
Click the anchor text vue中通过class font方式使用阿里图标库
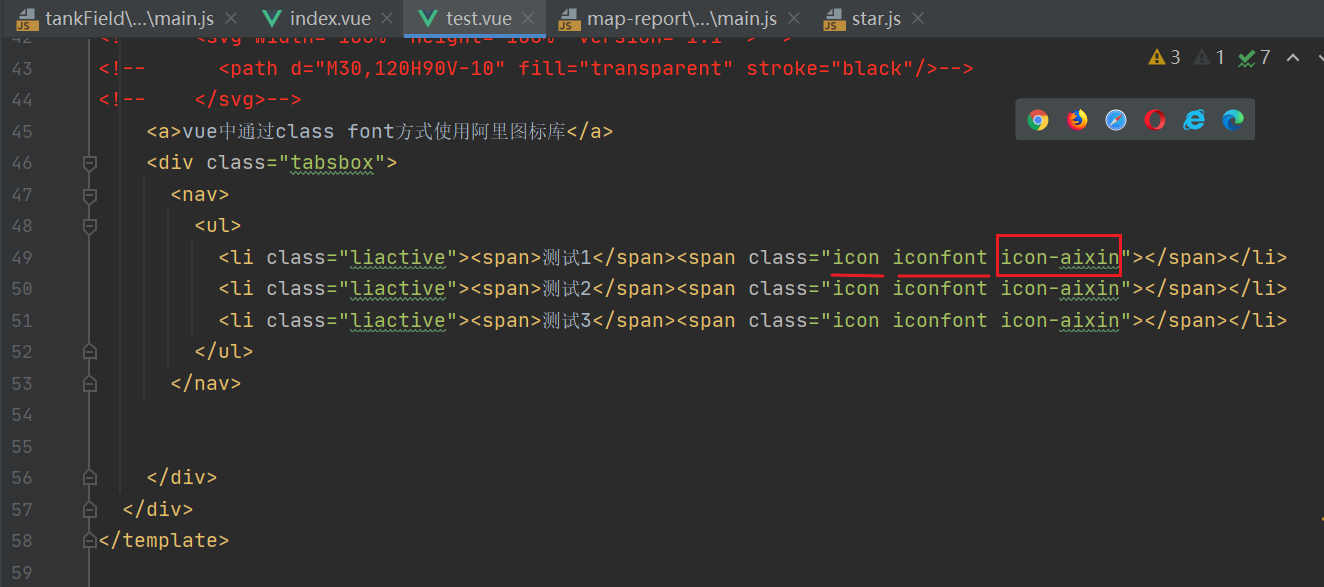(374, 132)
